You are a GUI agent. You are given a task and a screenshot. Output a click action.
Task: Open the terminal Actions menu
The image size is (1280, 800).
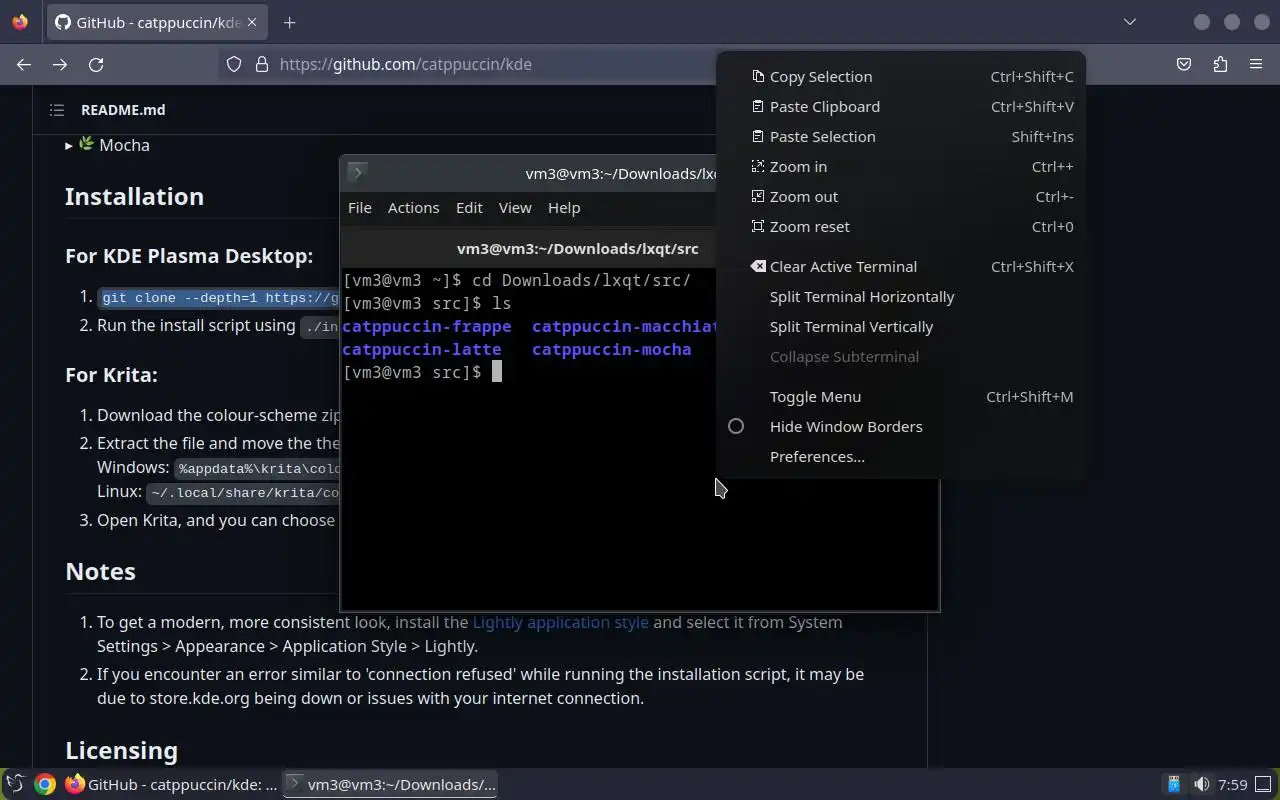(x=413, y=207)
